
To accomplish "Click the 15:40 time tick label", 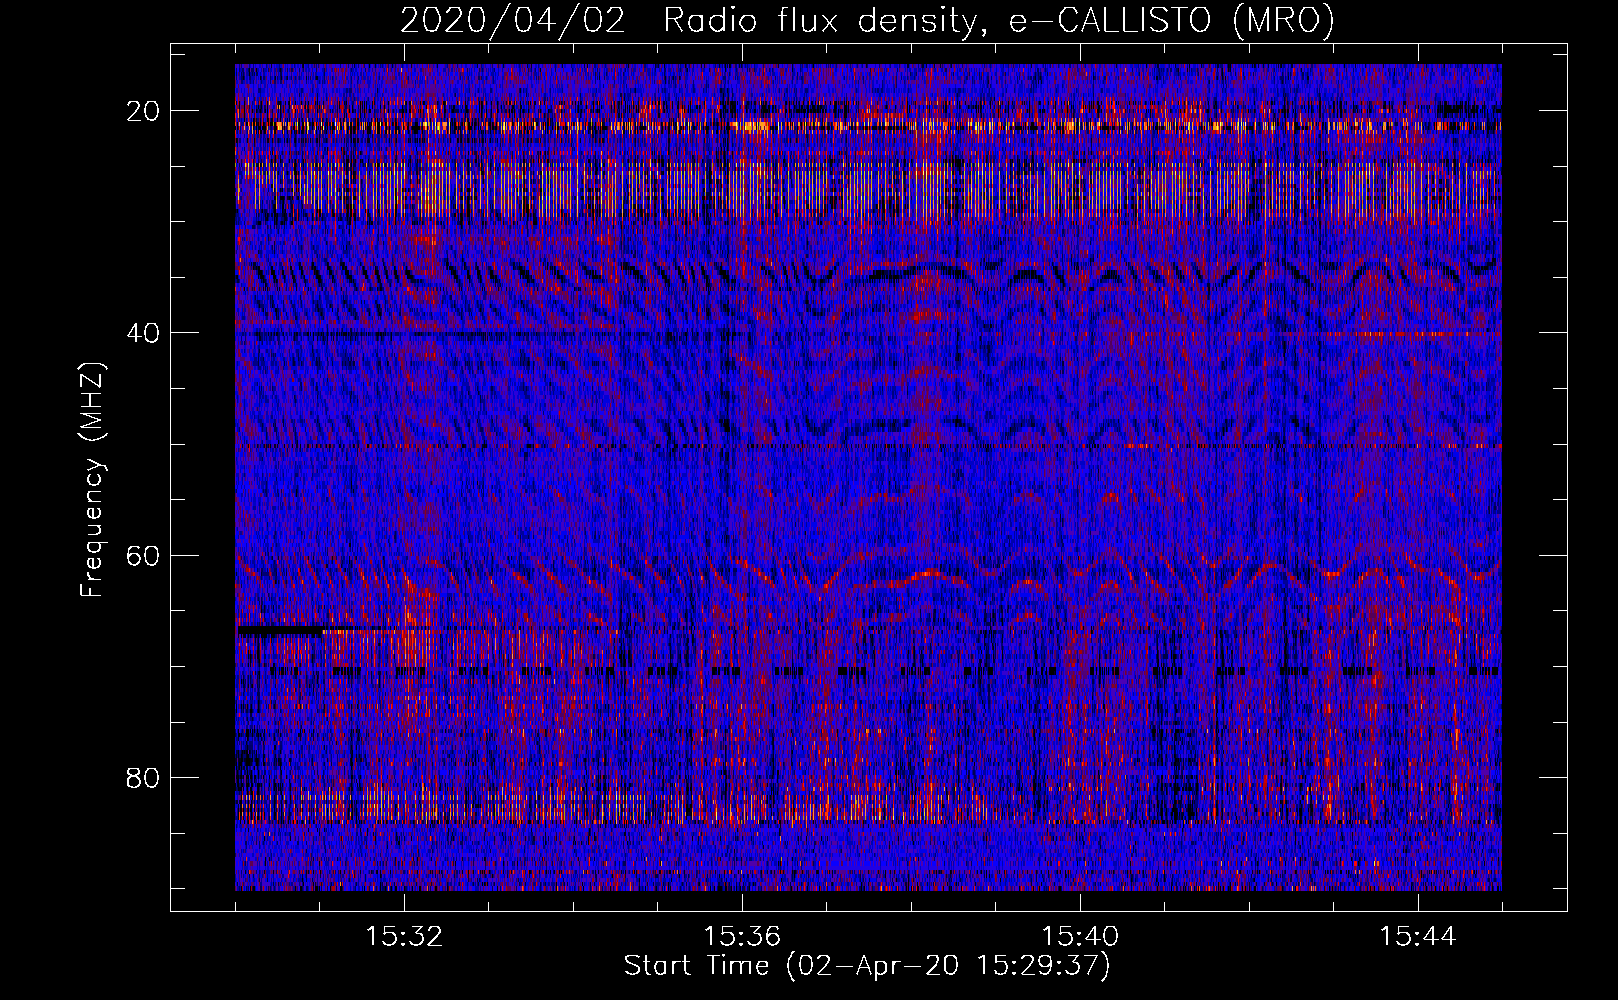I will [1080, 937].
